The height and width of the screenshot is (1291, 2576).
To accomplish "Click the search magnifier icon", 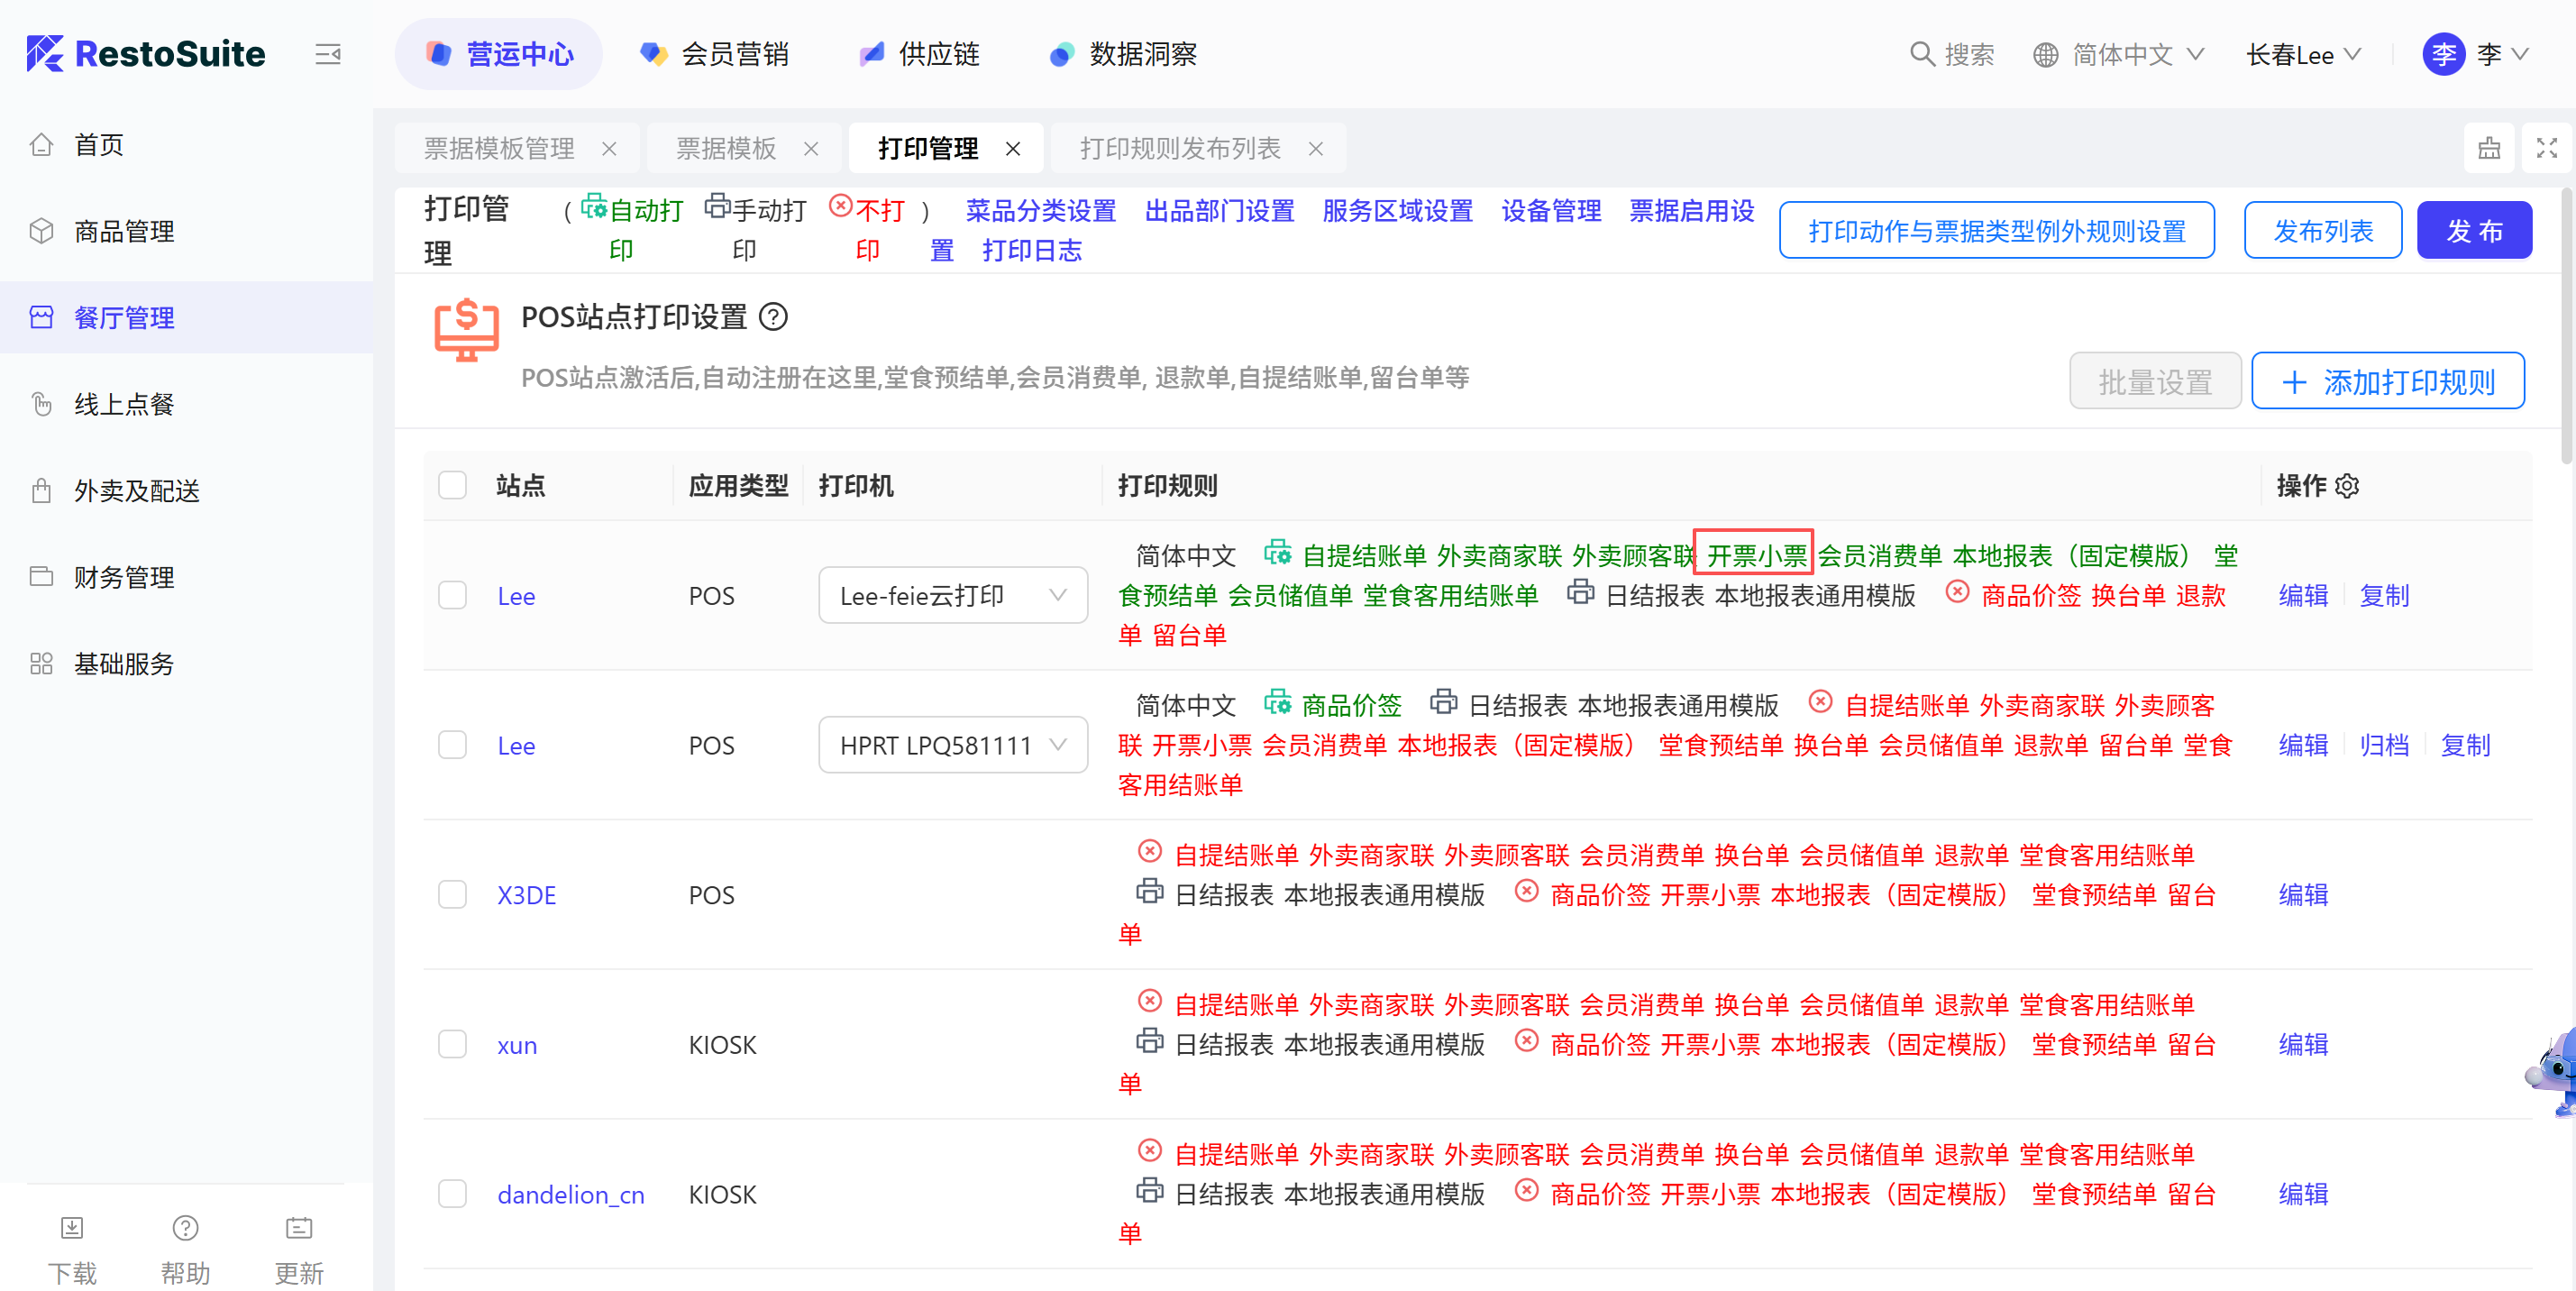I will click(x=1921, y=54).
